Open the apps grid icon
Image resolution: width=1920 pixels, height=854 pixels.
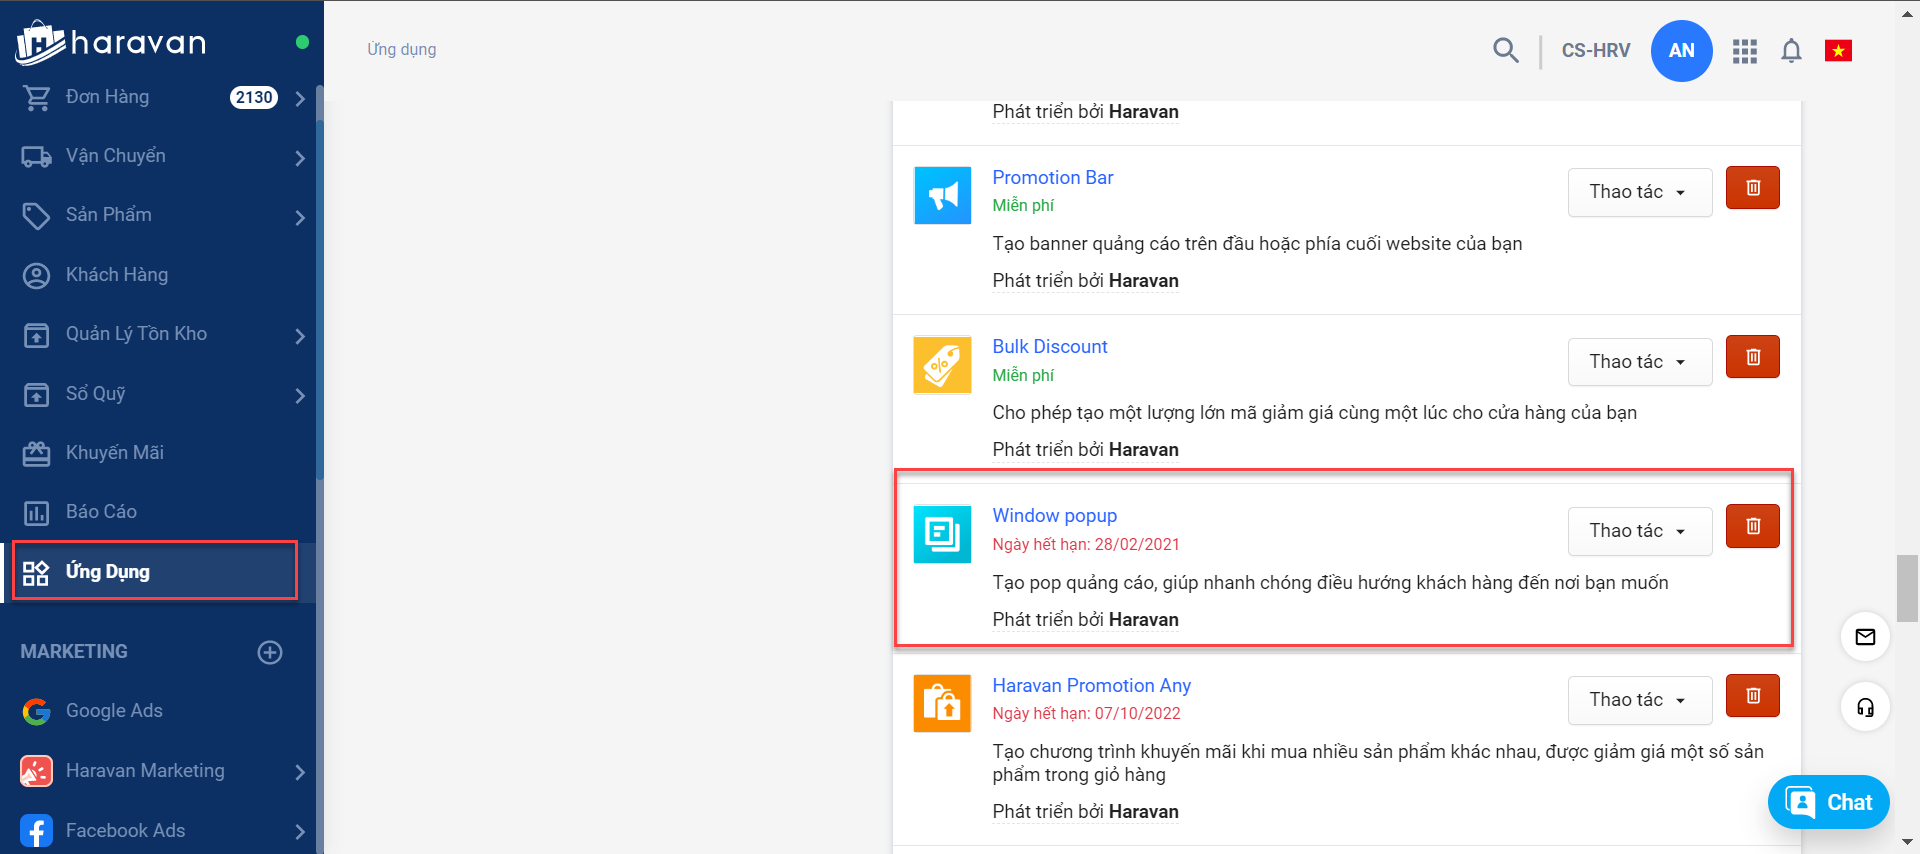[x=1745, y=51]
